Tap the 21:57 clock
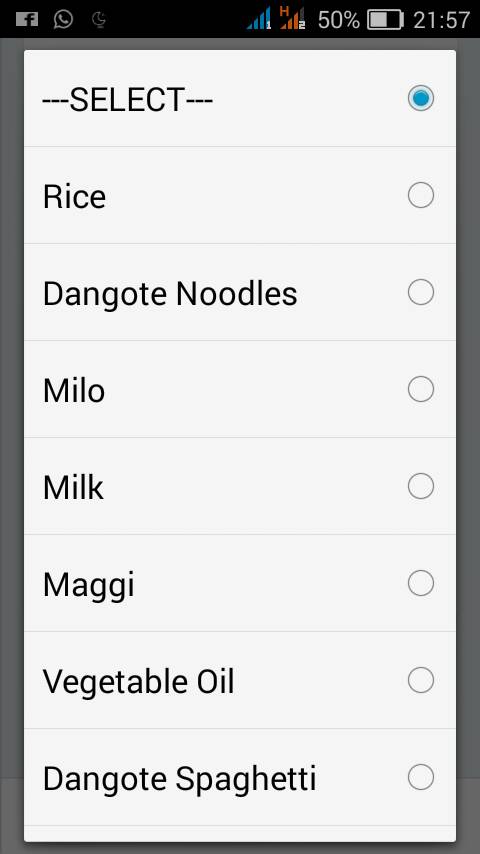This screenshot has height=854, width=480. 441,20
